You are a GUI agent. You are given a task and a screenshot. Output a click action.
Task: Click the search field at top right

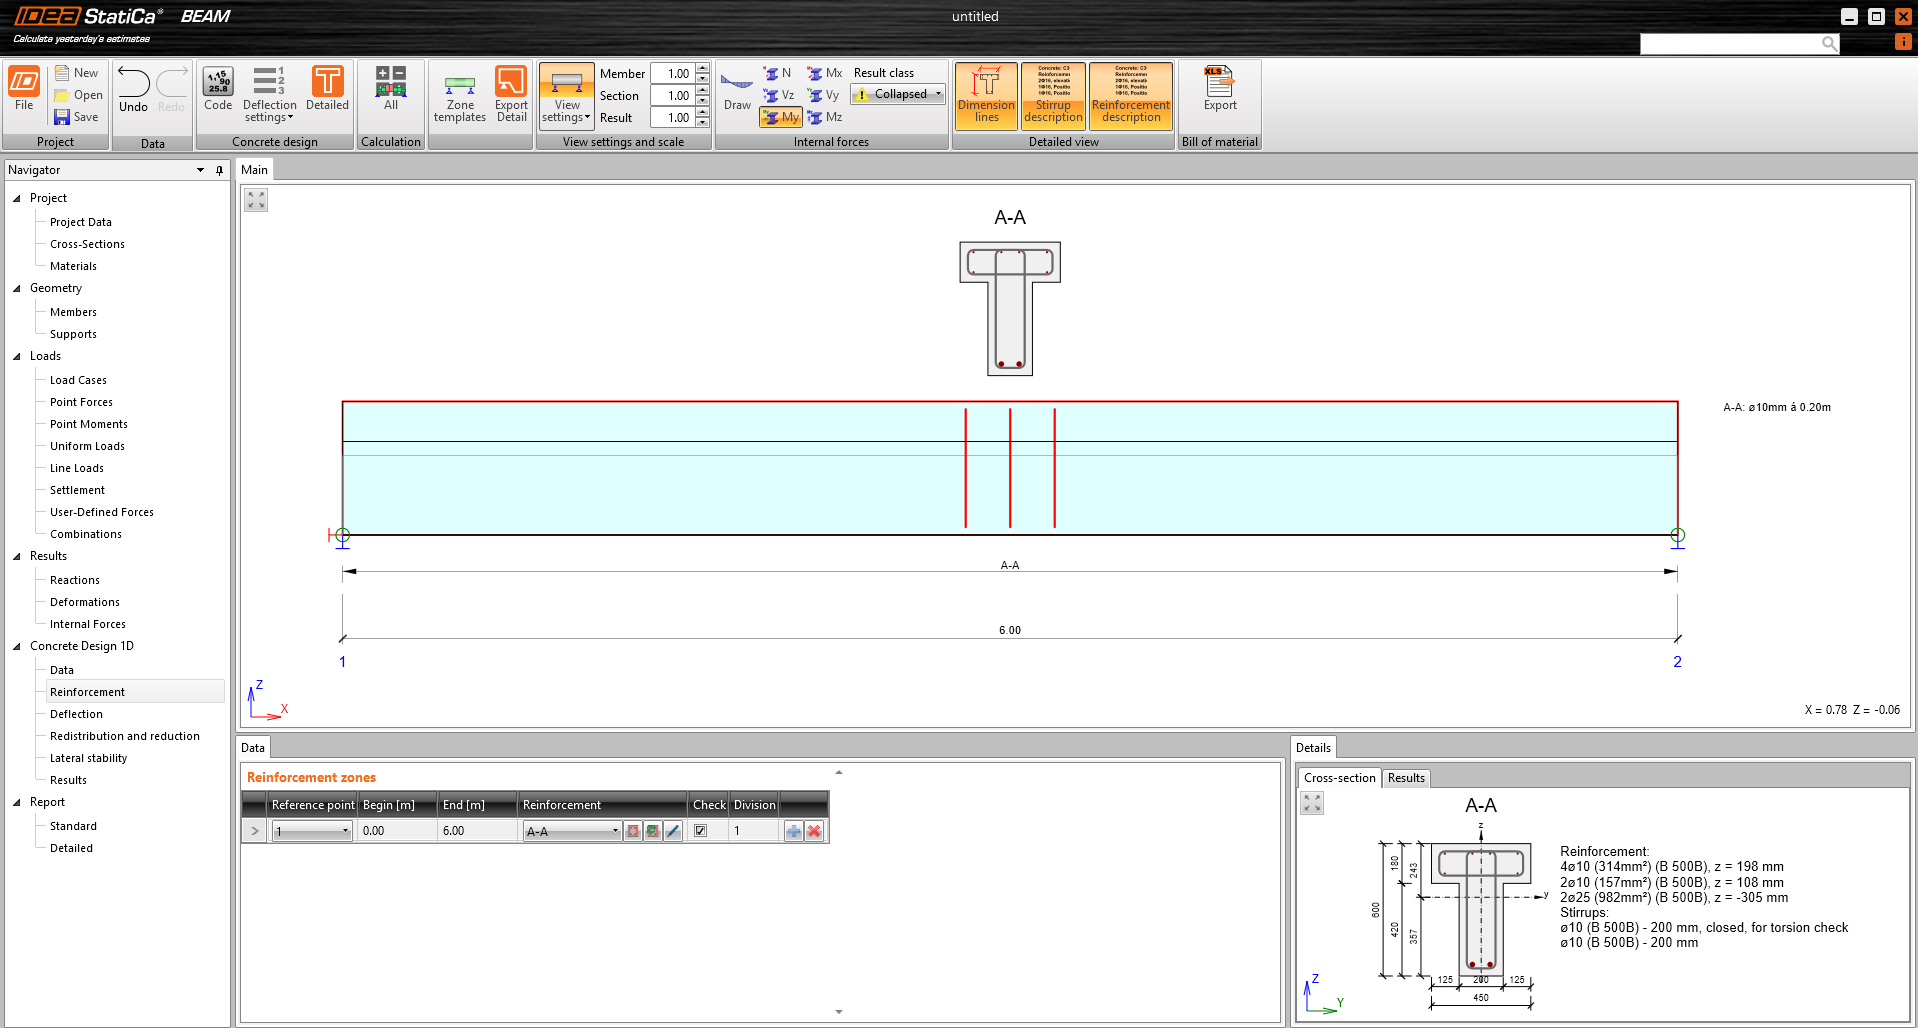(x=1730, y=43)
